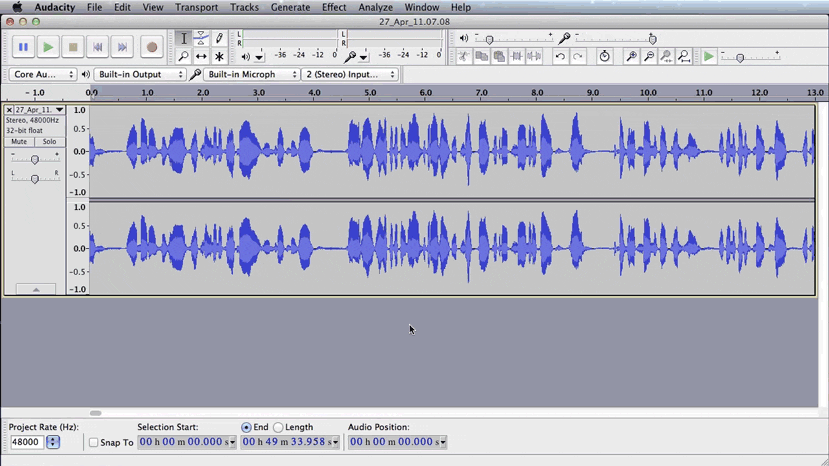Open the Generate menu
The width and height of the screenshot is (829, 466).
(x=290, y=7)
